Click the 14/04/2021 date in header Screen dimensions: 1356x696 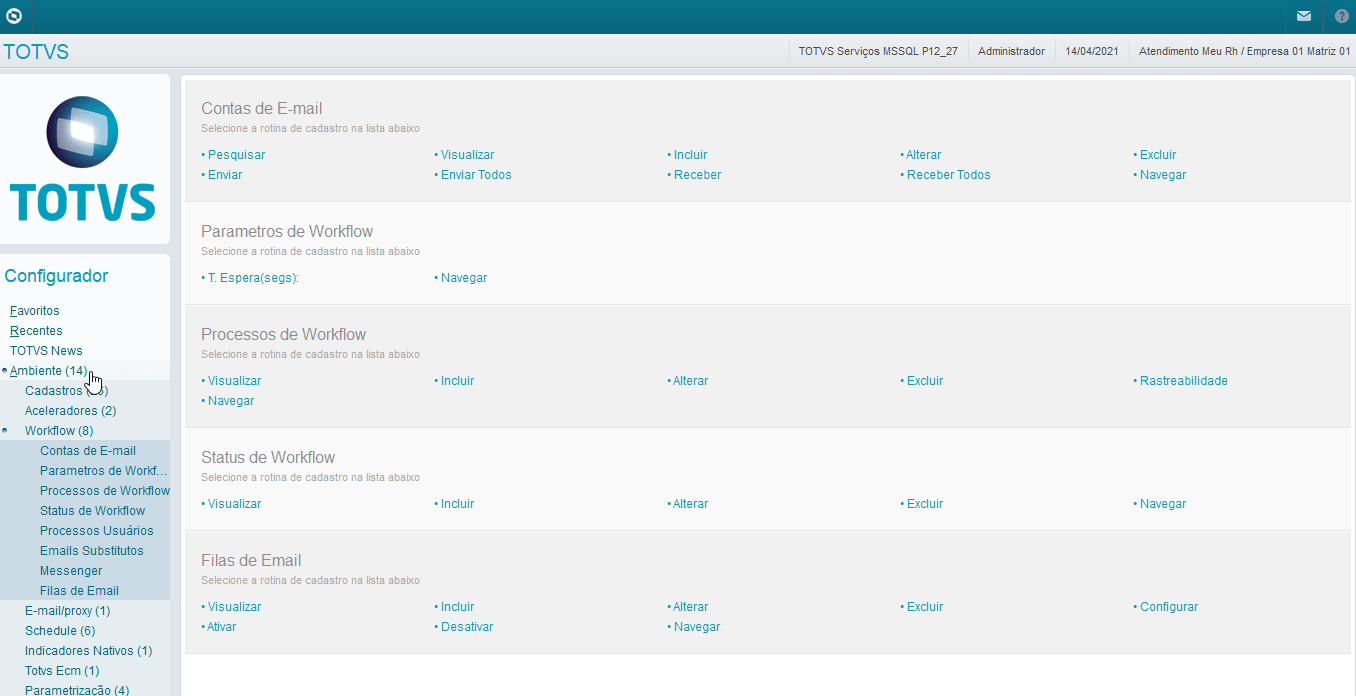1092,51
